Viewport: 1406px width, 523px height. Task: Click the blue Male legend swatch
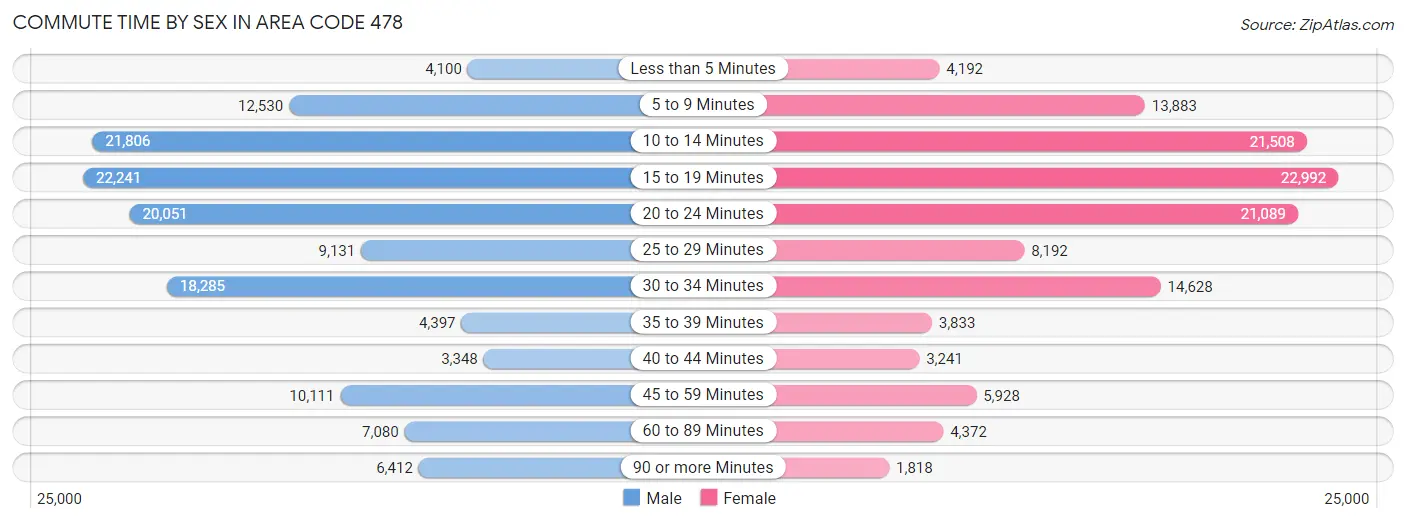point(631,498)
